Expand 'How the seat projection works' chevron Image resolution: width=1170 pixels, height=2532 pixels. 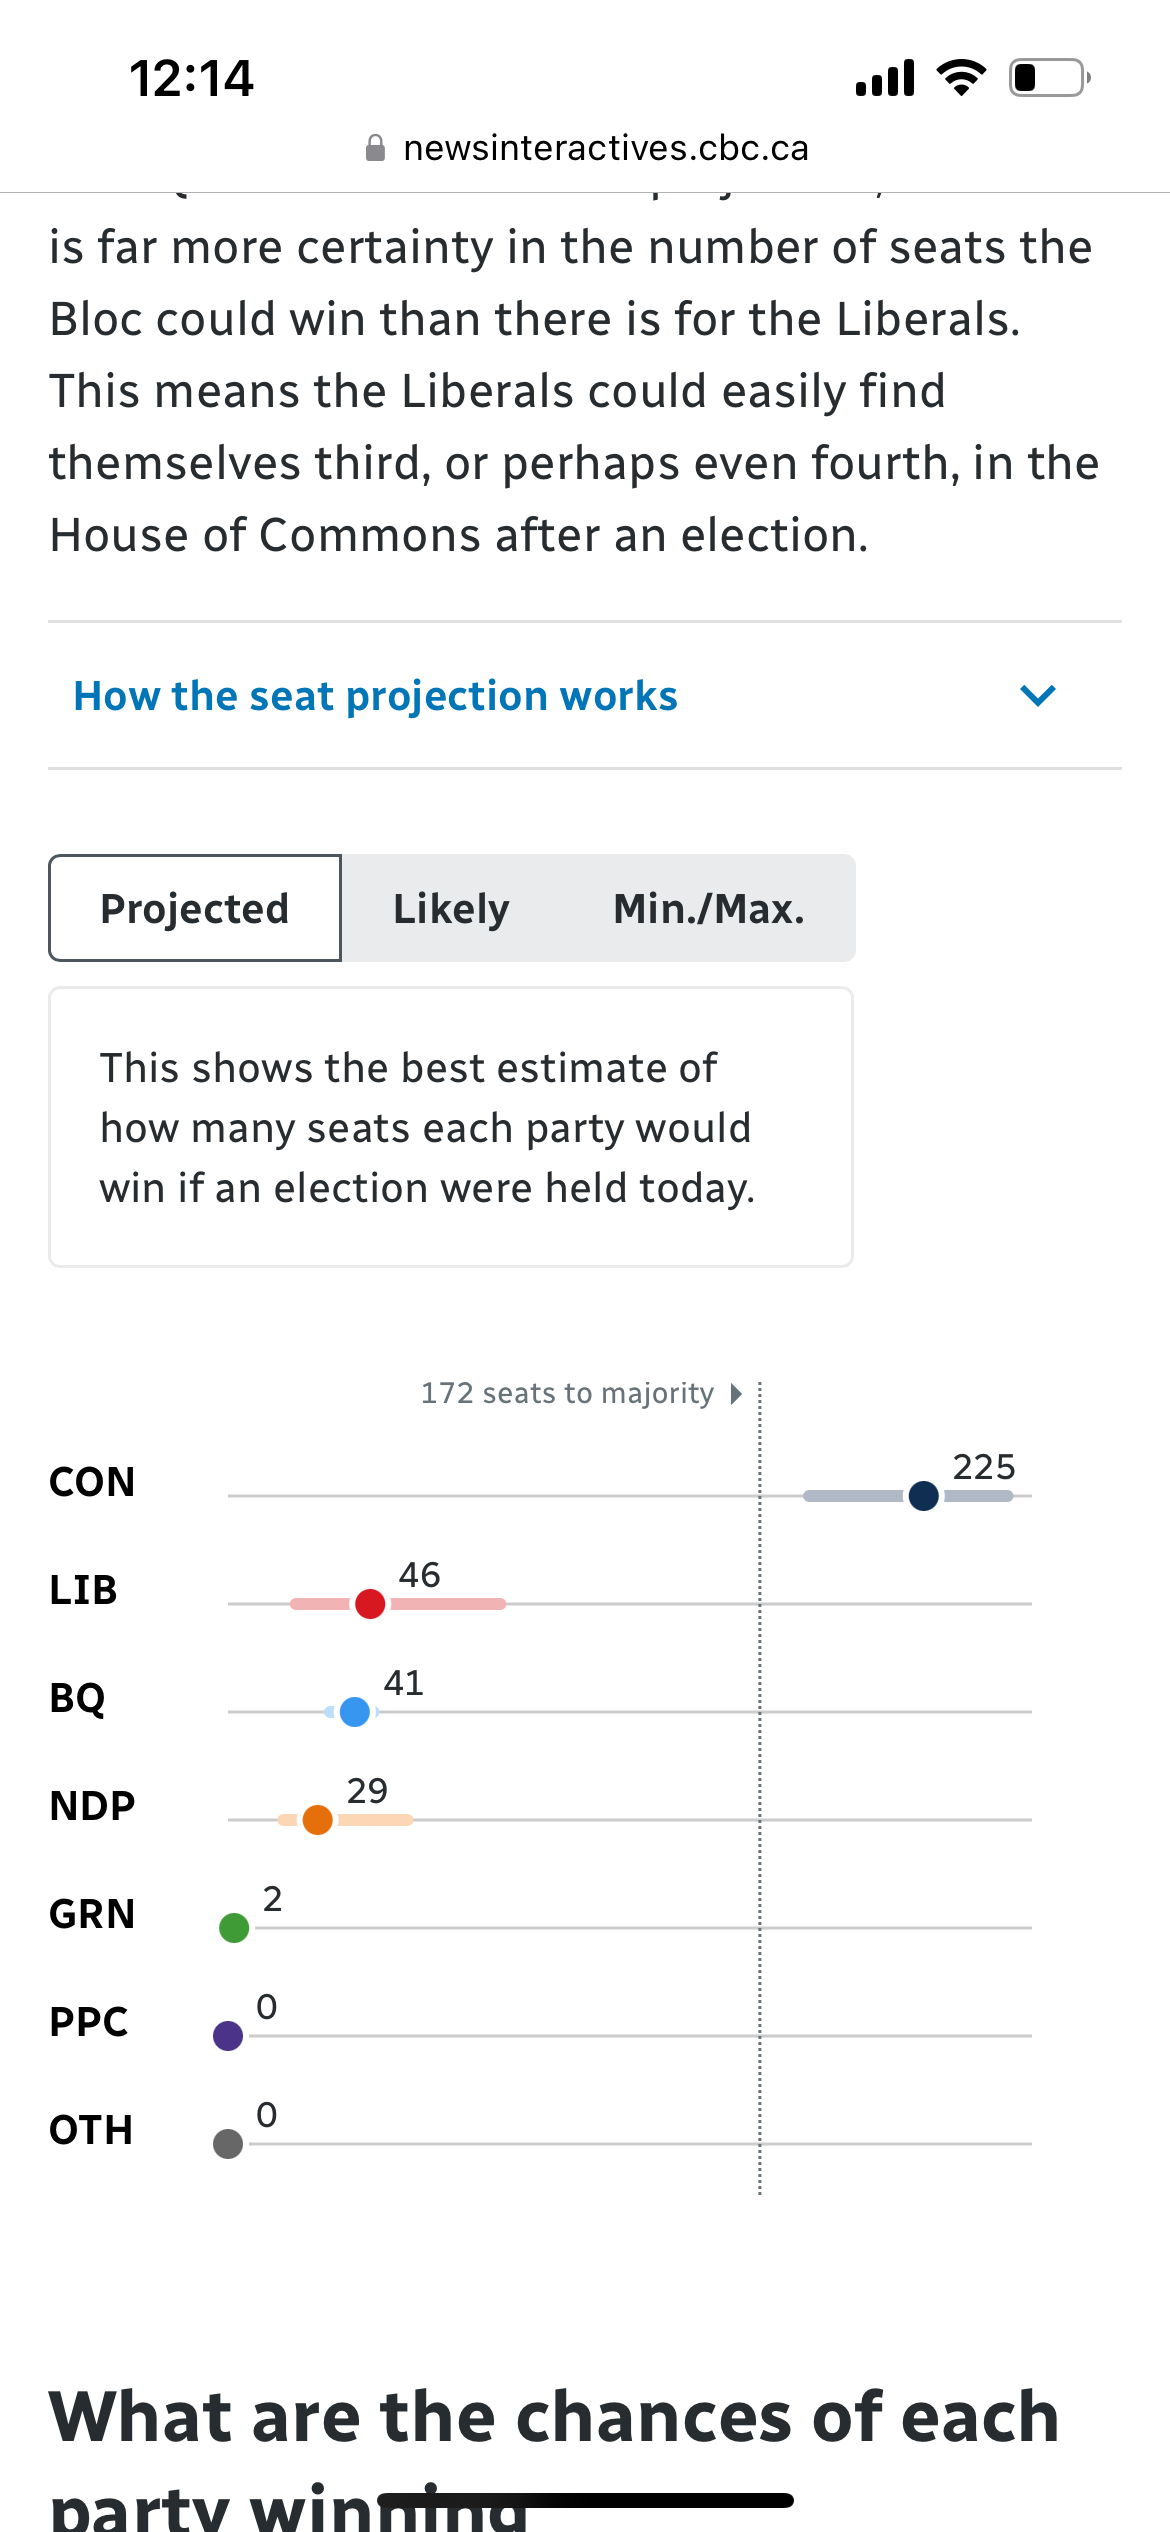point(1038,696)
